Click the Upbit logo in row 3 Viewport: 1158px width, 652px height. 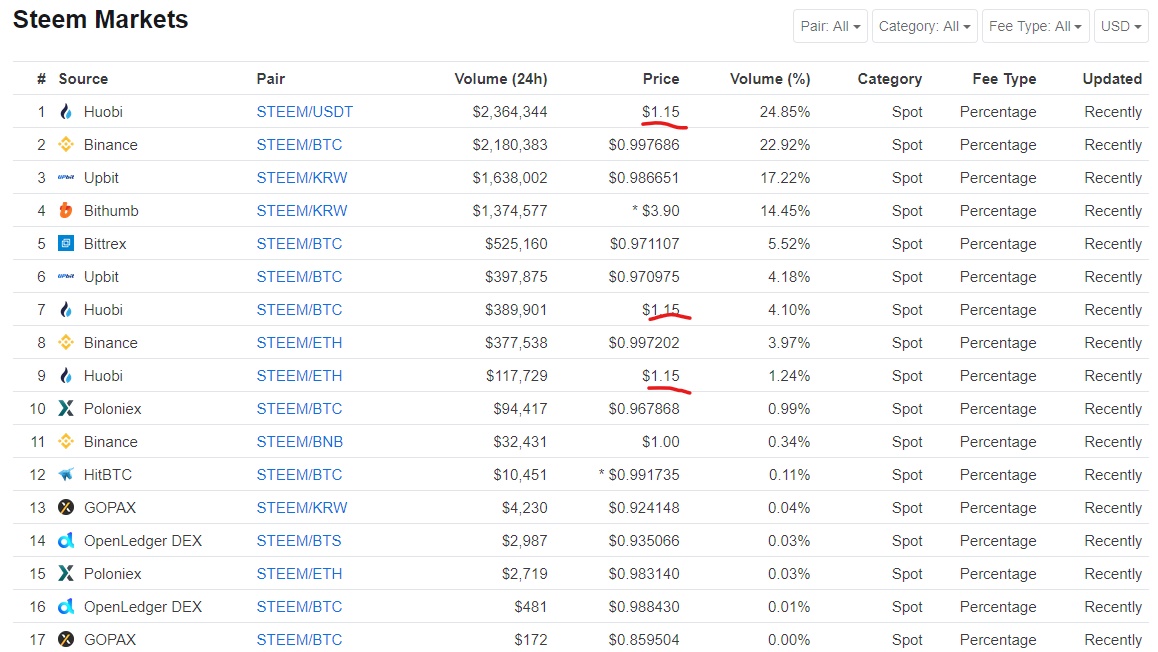click(66, 177)
